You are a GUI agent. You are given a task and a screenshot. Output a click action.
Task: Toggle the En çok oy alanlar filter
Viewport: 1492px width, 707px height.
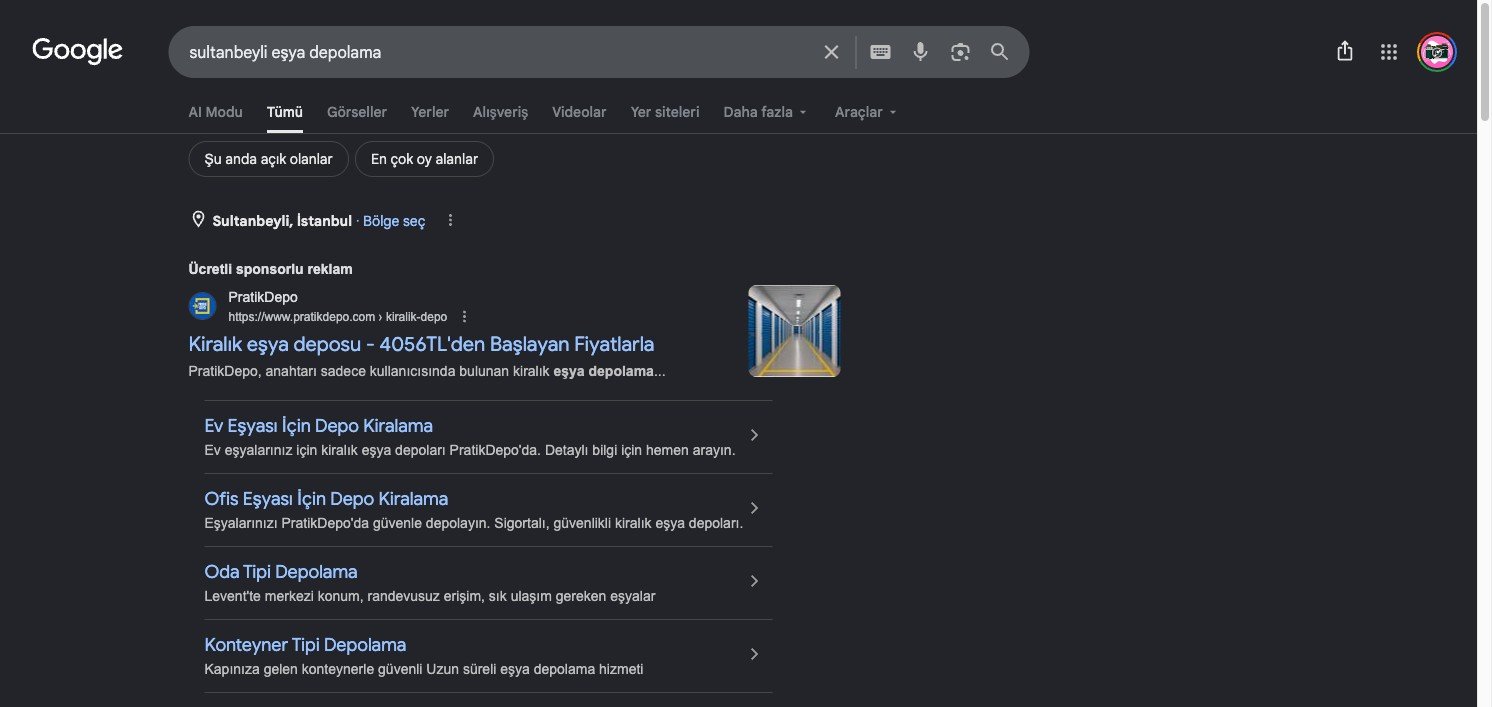[x=424, y=159]
